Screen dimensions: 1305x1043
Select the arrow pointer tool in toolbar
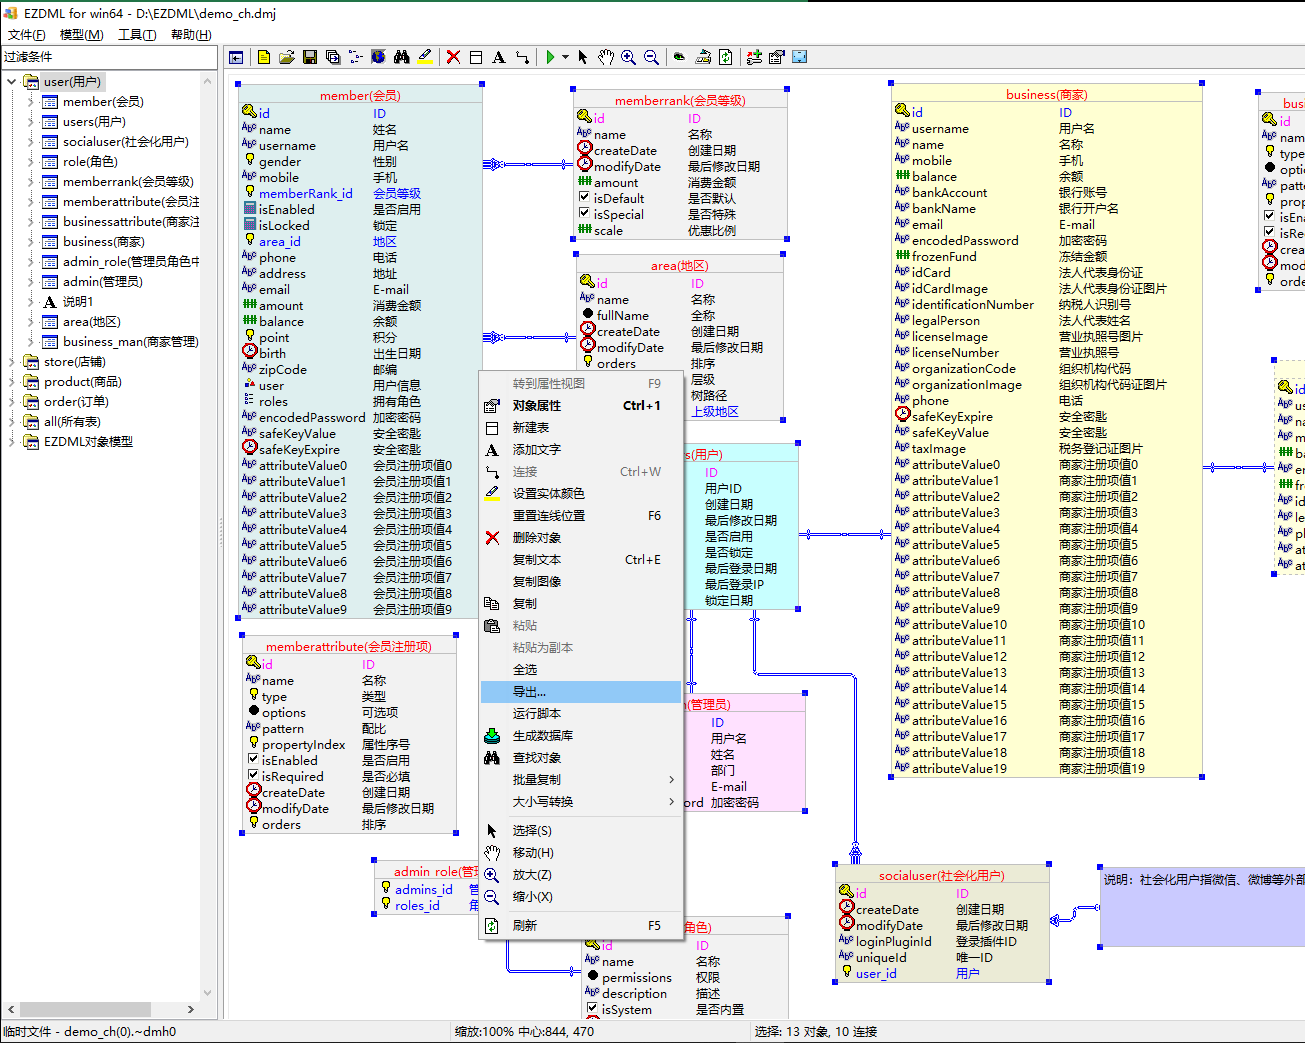[583, 57]
